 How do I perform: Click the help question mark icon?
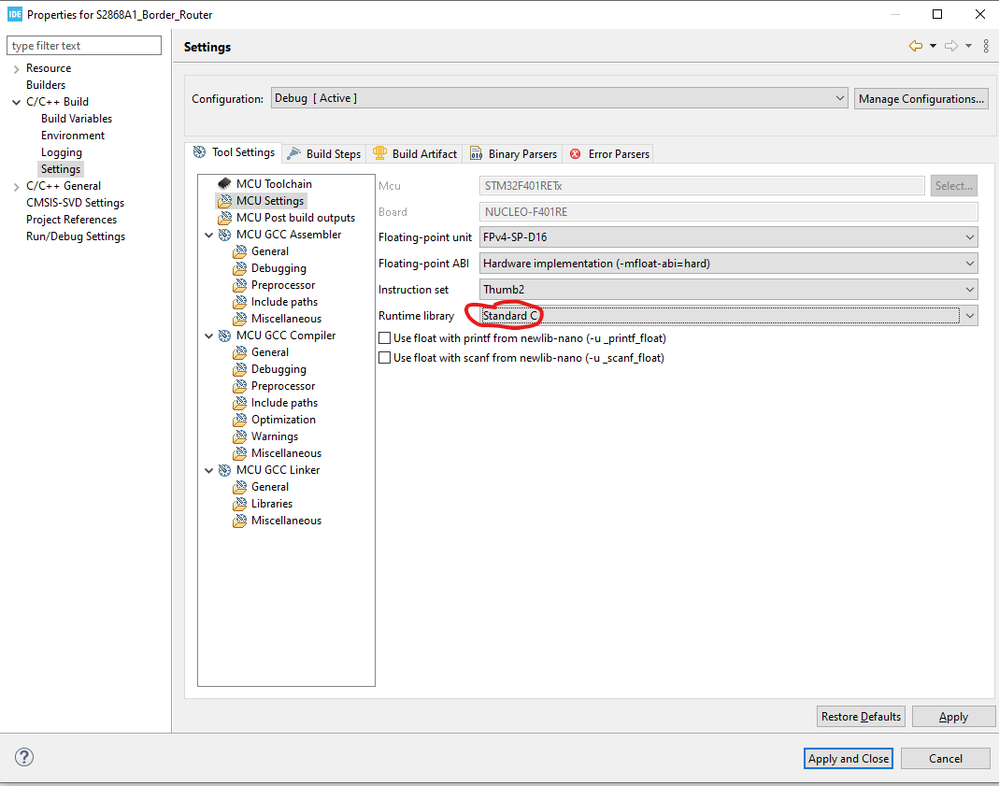(x=24, y=757)
